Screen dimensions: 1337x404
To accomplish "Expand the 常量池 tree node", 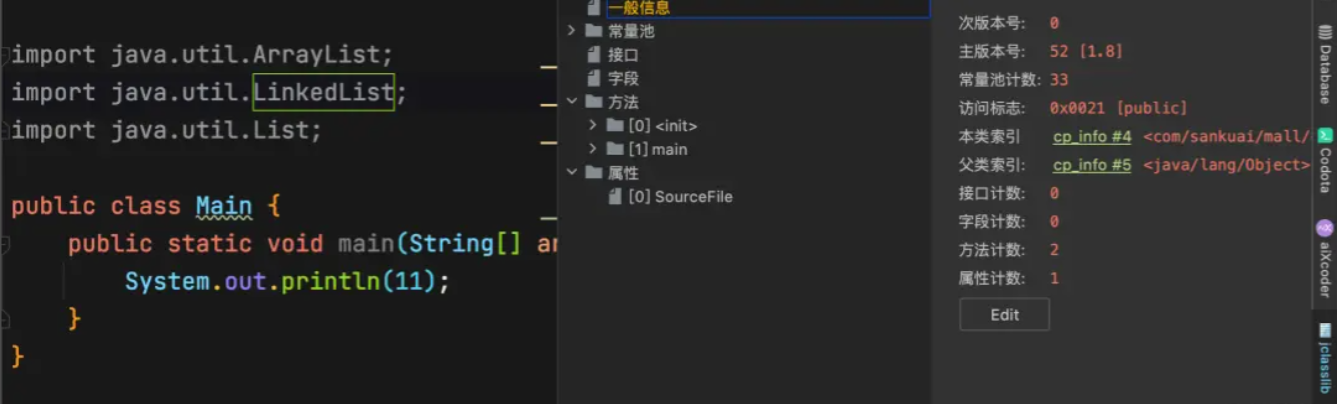I will pos(571,31).
